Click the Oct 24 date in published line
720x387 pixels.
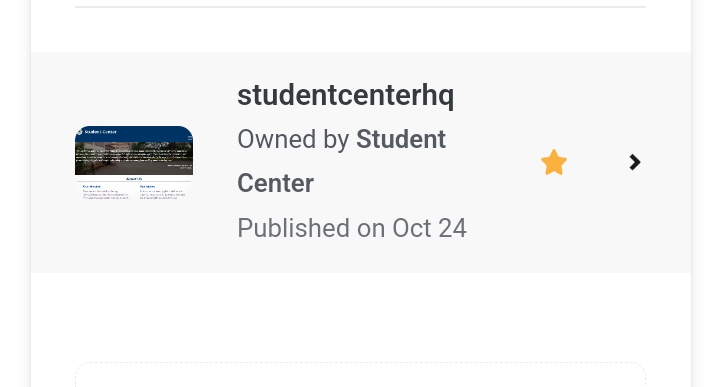click(x=429, y=228)
